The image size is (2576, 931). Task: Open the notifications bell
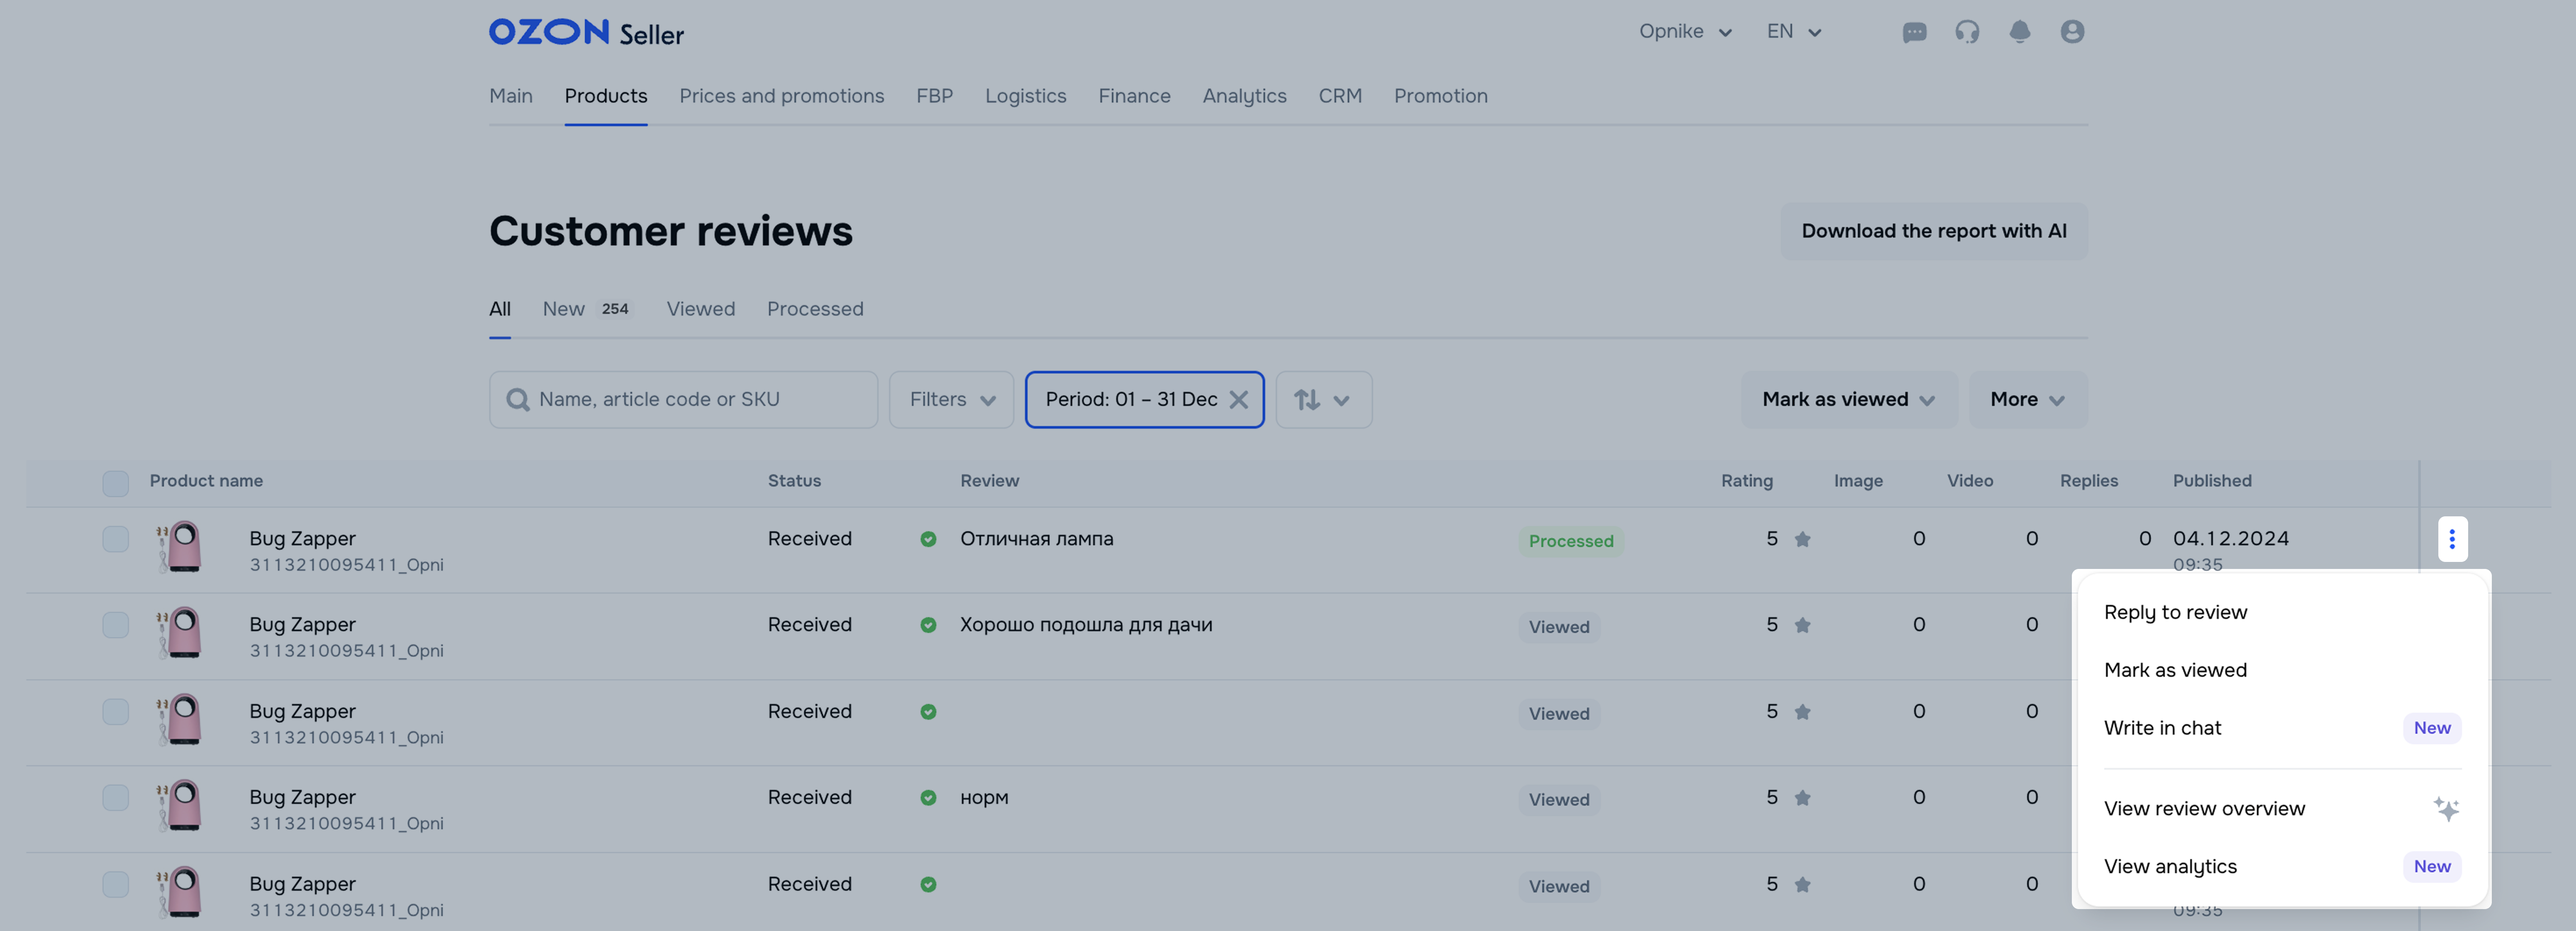pyautogui.click(x=2019, y=32)
